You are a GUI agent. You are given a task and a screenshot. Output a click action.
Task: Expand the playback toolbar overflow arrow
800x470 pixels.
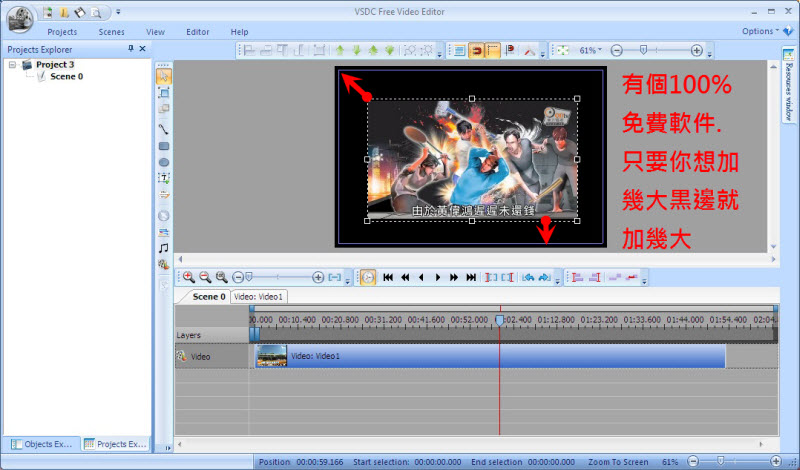coord(558,280)
